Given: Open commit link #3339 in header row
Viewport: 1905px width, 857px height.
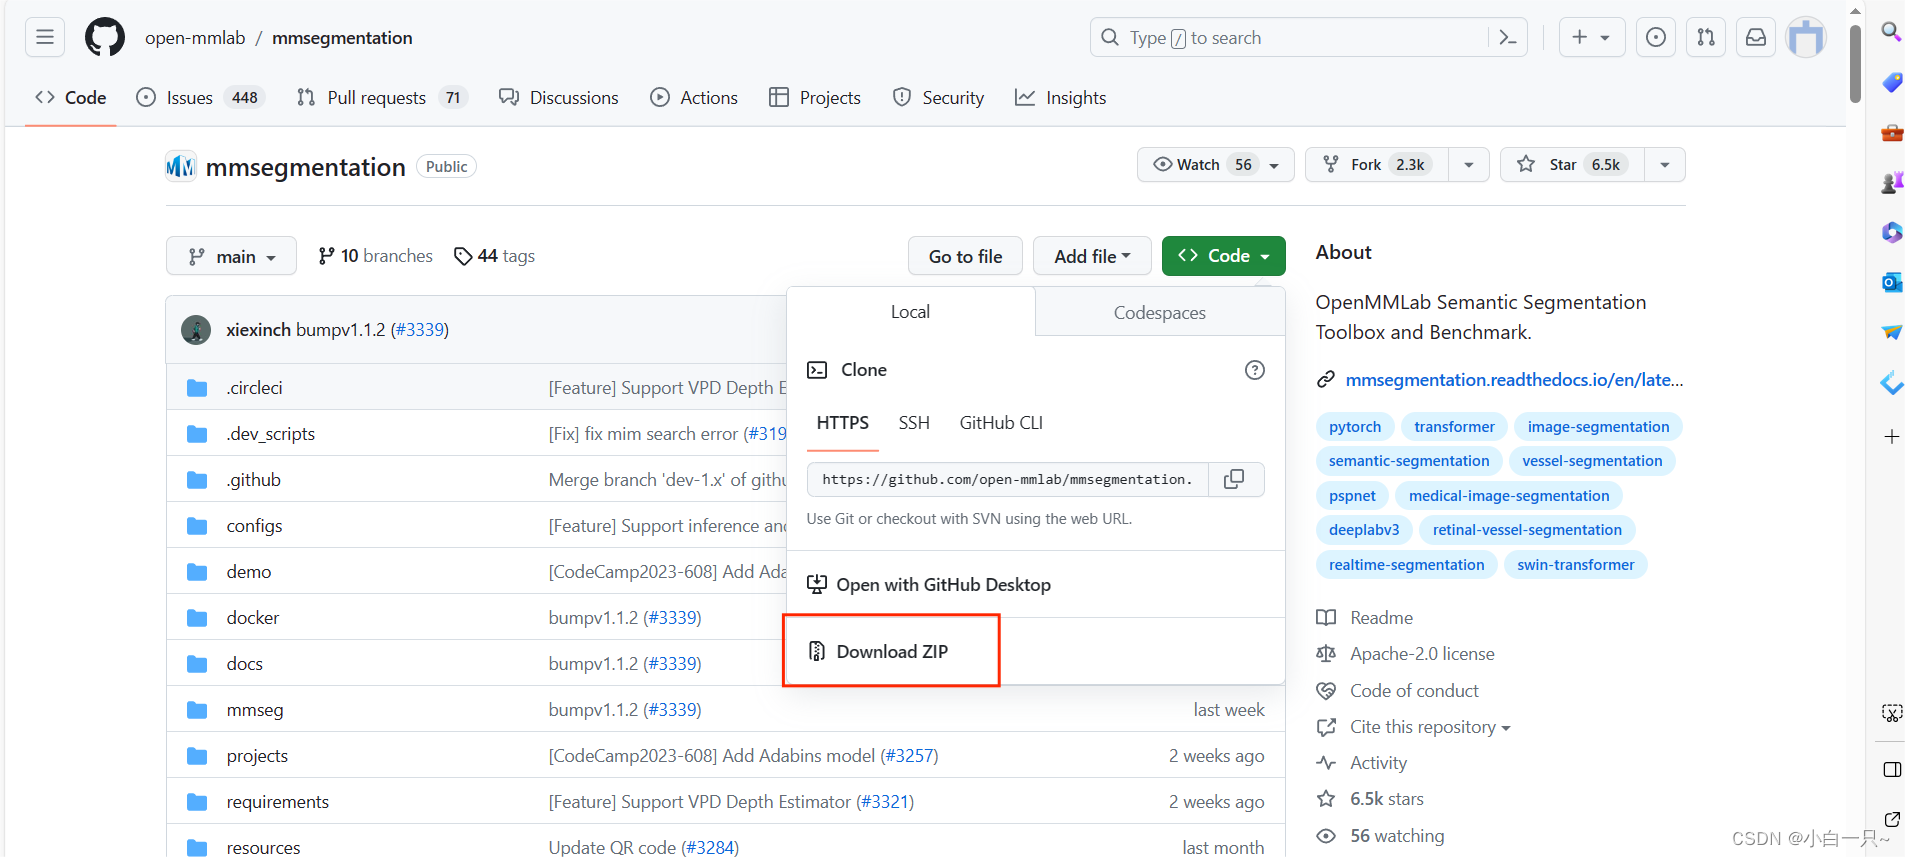Looking at the screenshot, I should point(419,330).
